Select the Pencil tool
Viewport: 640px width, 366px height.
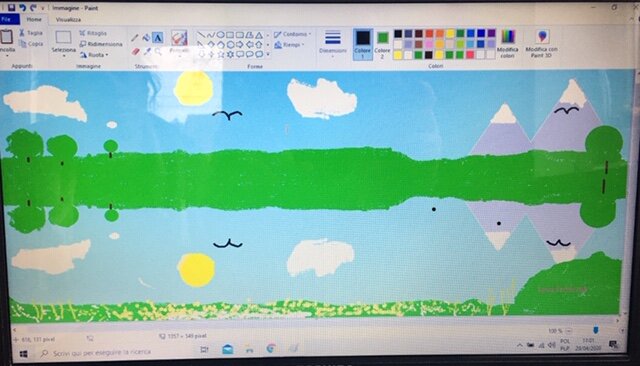[x=135, y=38]
